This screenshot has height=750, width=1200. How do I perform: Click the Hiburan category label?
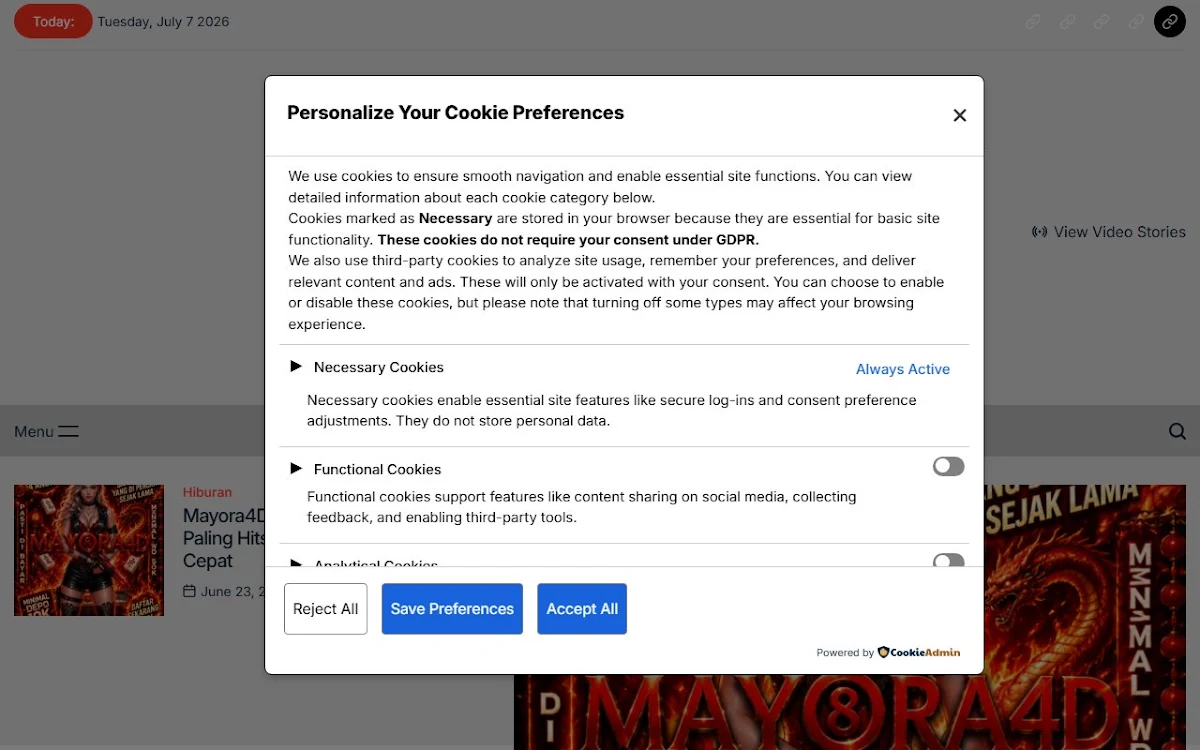point(207,492)
